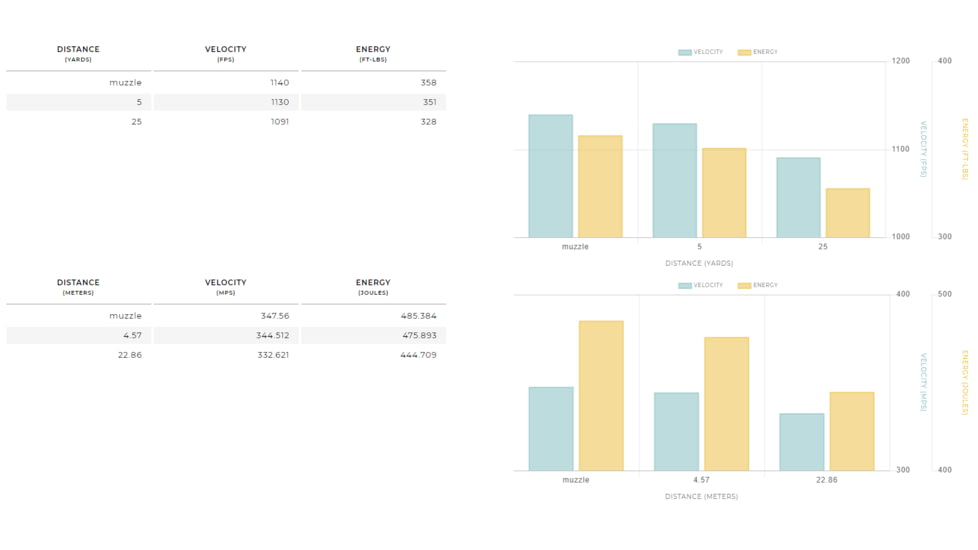
Task: Toggle the ENERGY legend in the yards chart
Action: 757,52
